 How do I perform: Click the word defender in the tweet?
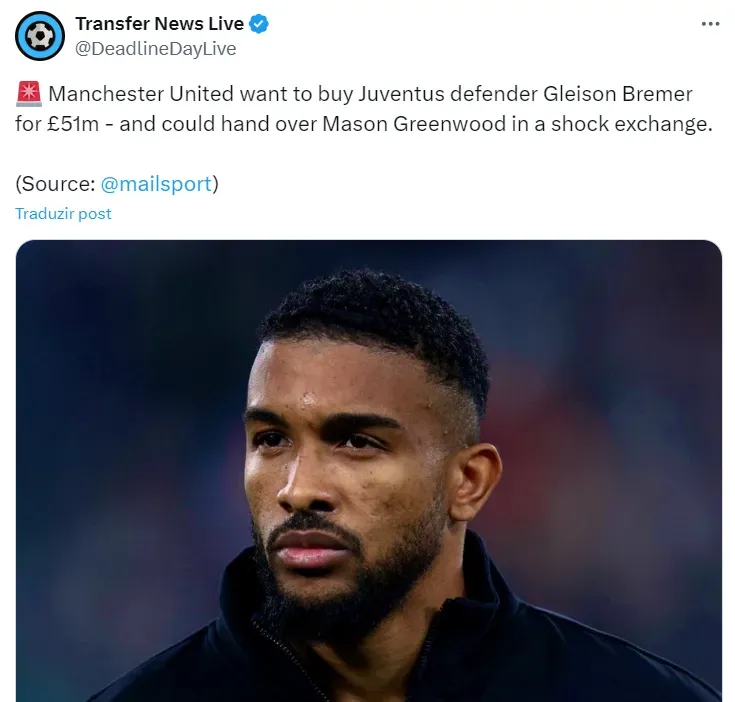point(494,94)
